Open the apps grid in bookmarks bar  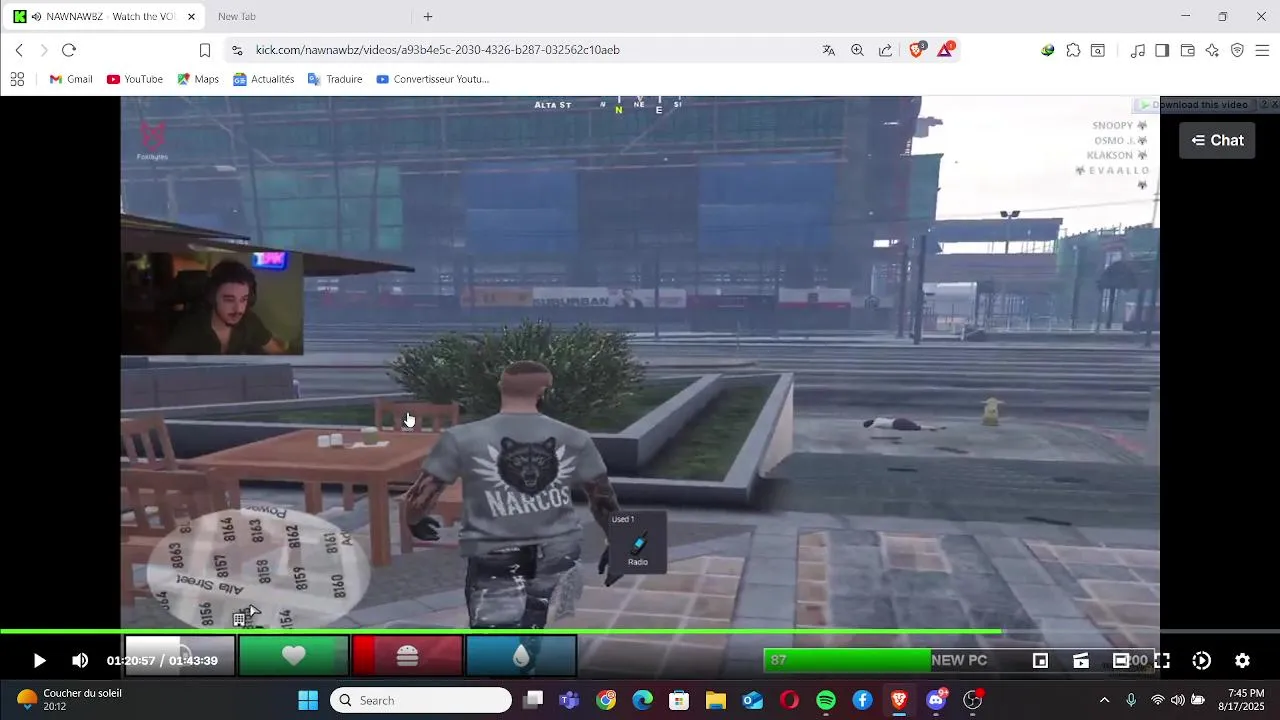[x=17, y=79]
